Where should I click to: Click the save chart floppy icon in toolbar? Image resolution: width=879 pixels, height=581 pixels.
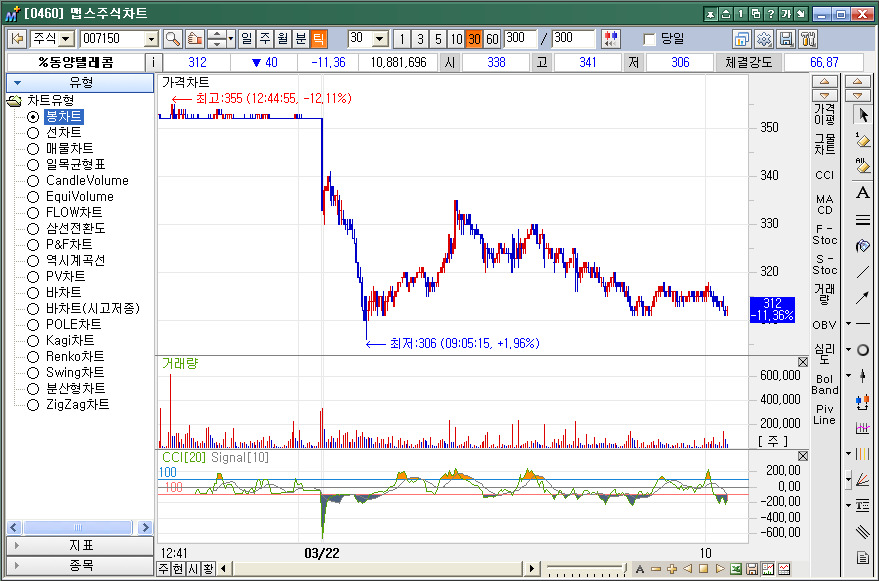tap(786, 39)
